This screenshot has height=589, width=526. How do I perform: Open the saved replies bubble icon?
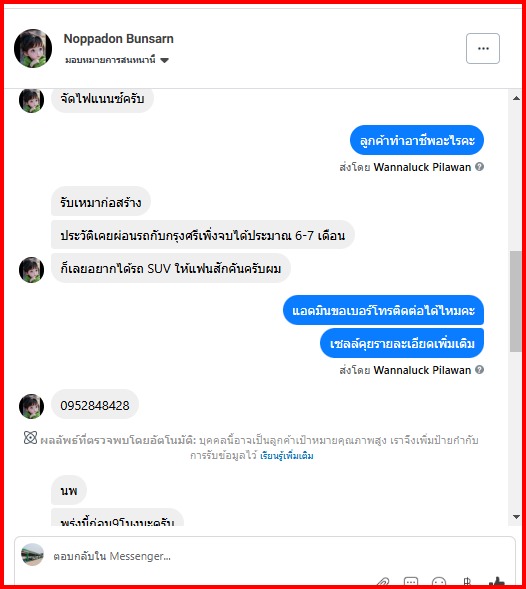(x=411, y=581)
